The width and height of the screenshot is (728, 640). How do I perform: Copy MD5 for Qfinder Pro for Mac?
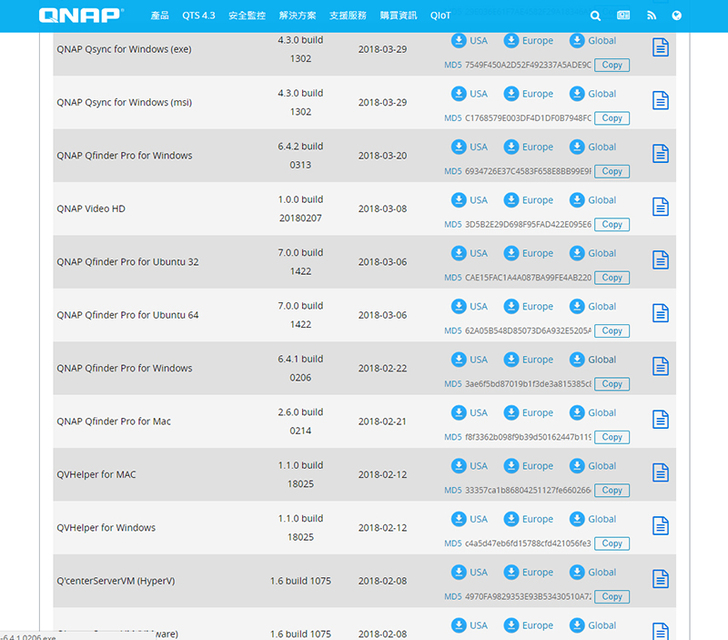pos(612,438)
